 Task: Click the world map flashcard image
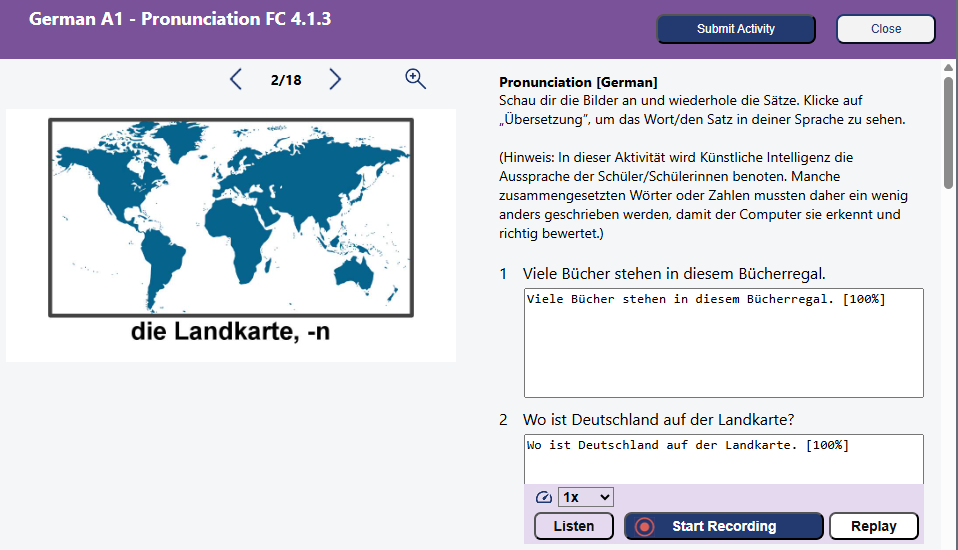(x=231, y=217)
